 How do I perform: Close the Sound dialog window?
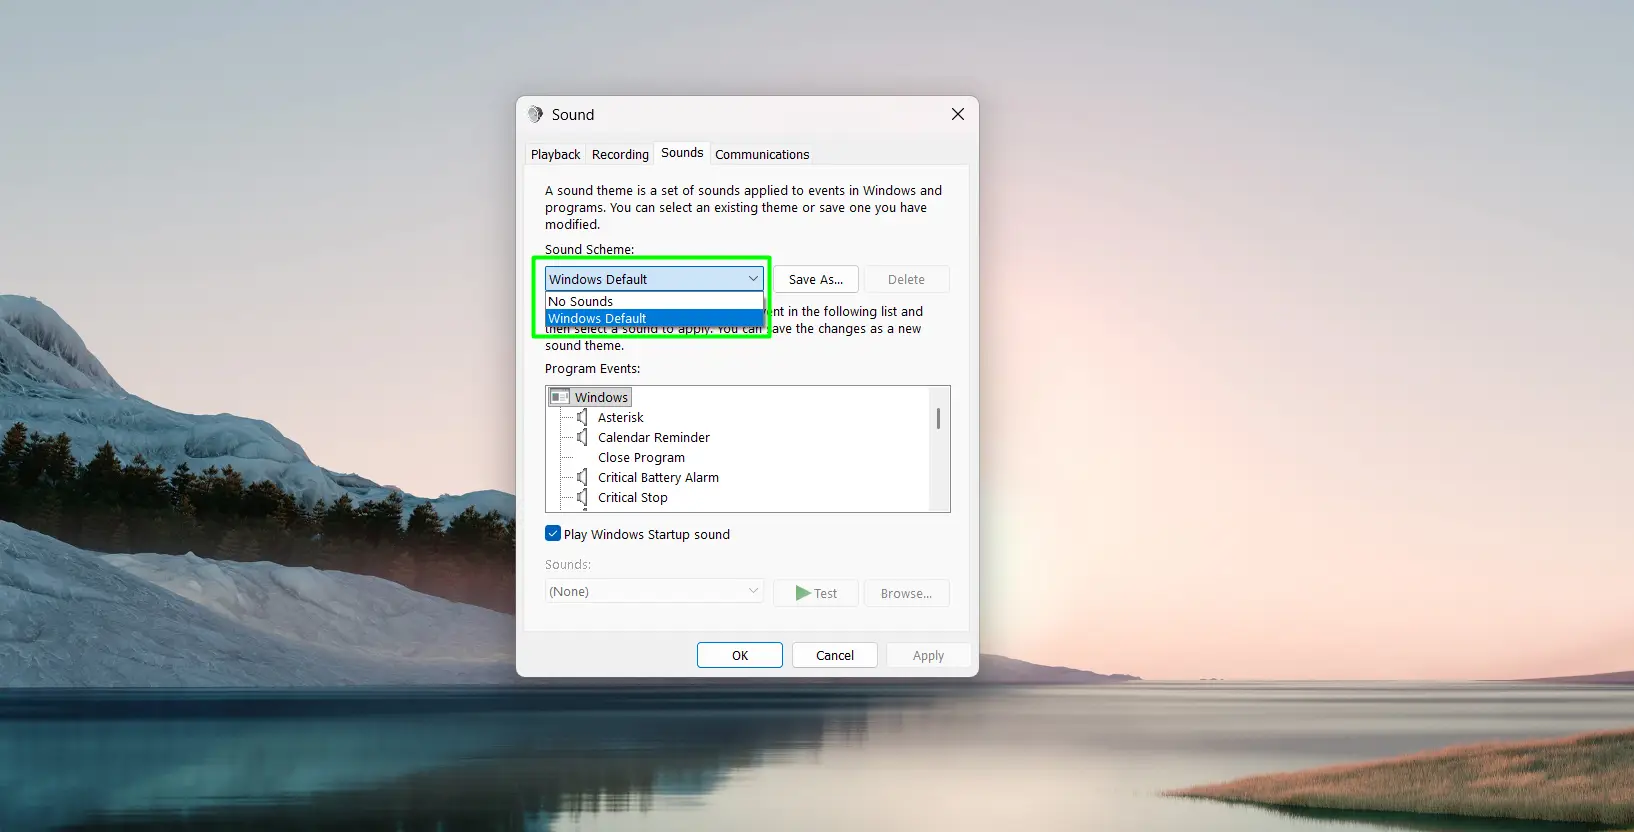coord(957,114)
